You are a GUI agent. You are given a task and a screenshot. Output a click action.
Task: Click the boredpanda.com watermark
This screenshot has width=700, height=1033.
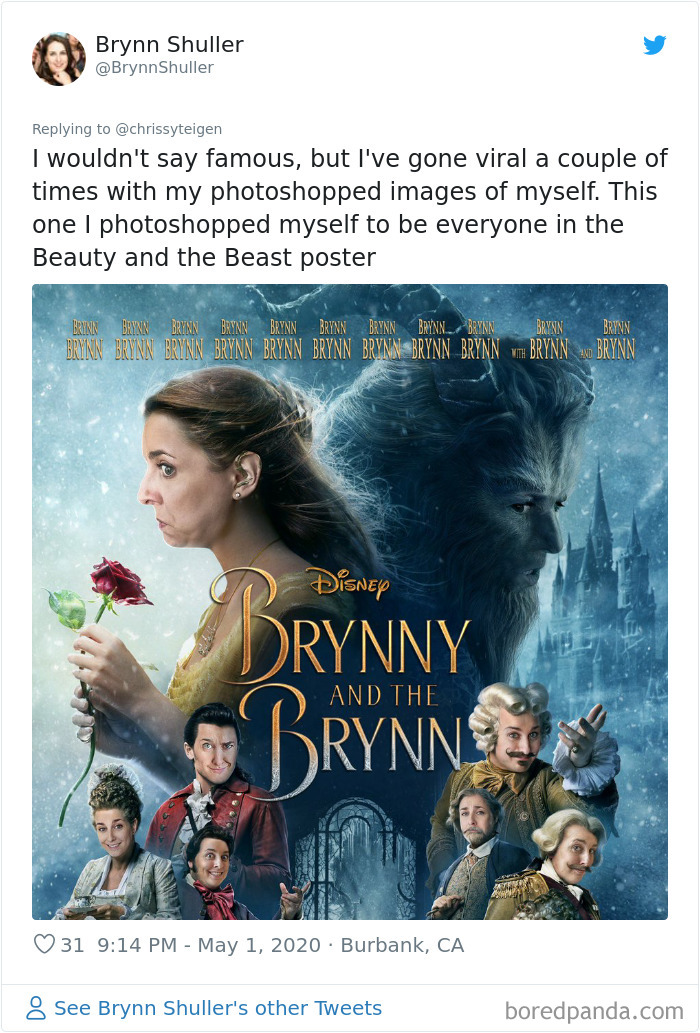pyautogui.click(x=594, y=1011)
